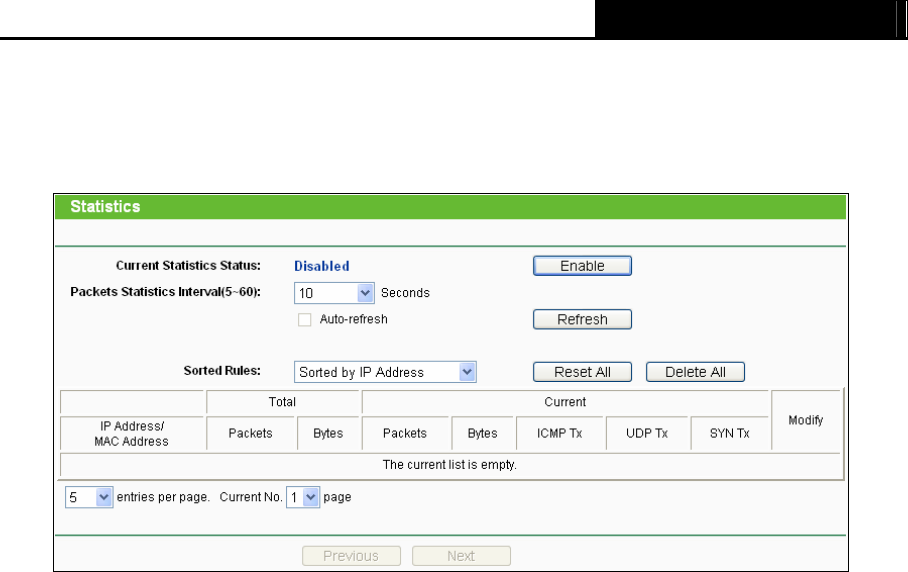Click the IP Address/MAC Address column header

click(x=131, y=434)
